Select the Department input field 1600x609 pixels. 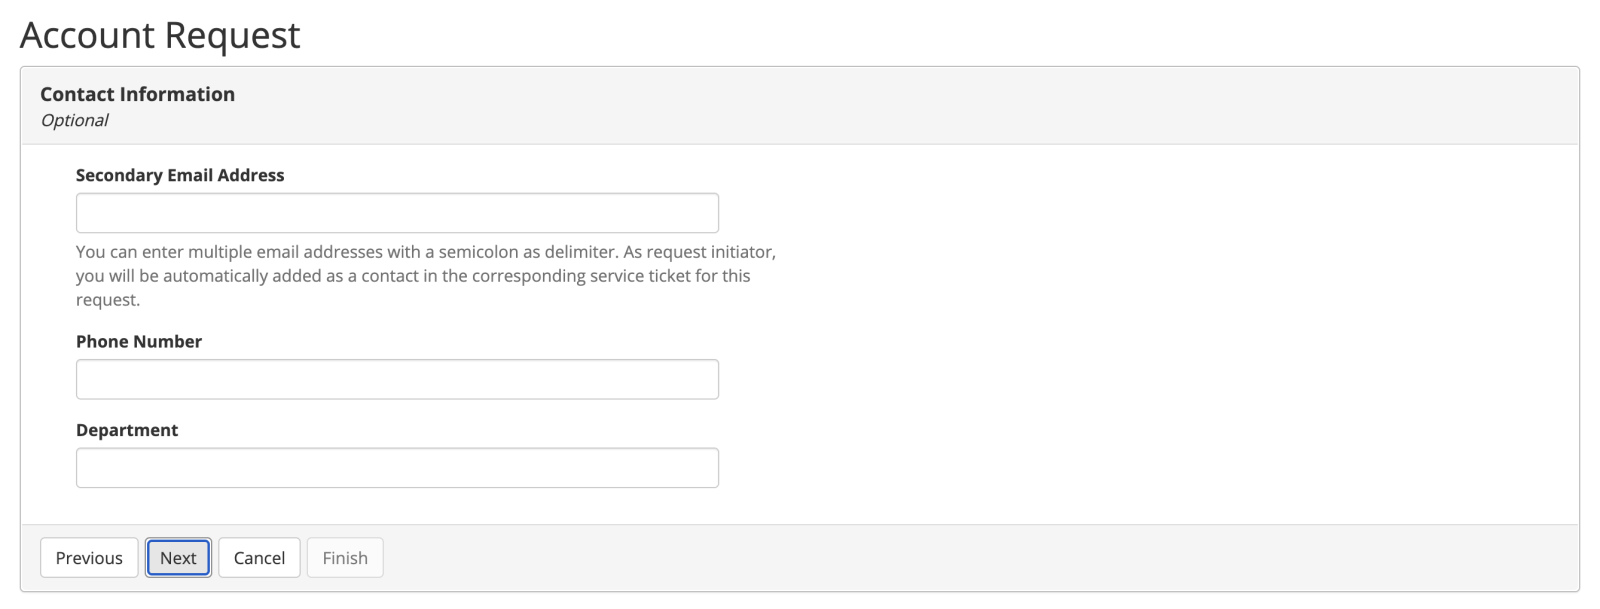(x=397, y=468)
